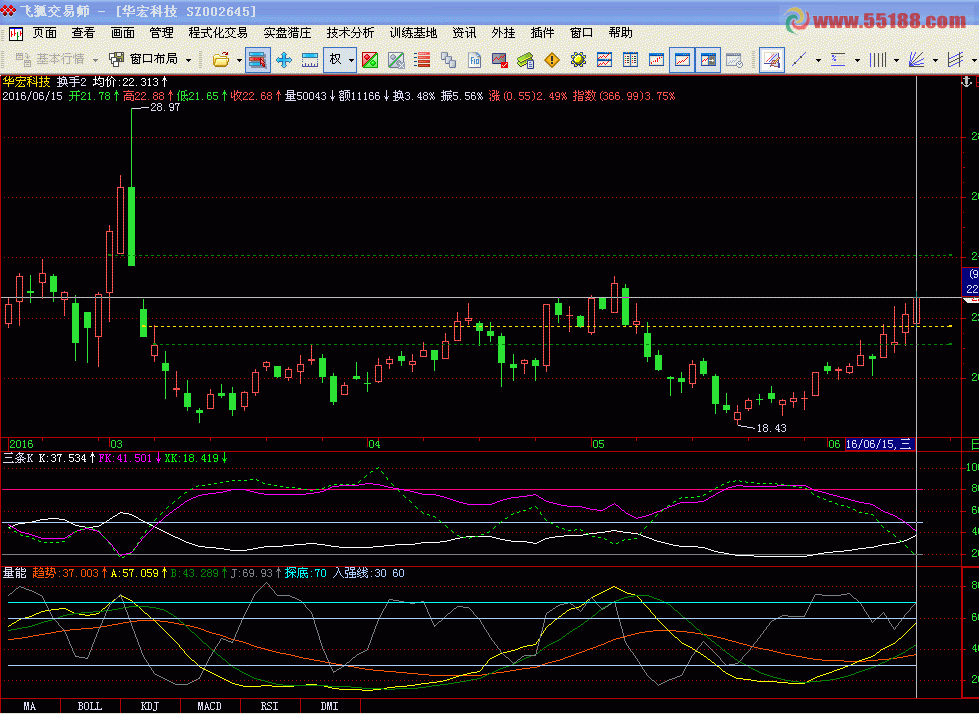Expand the fan lines tool dropdown

pos(935,60)
